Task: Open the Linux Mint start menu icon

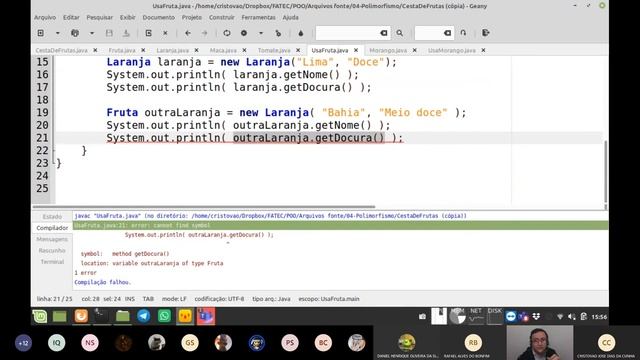Action: 40,316
